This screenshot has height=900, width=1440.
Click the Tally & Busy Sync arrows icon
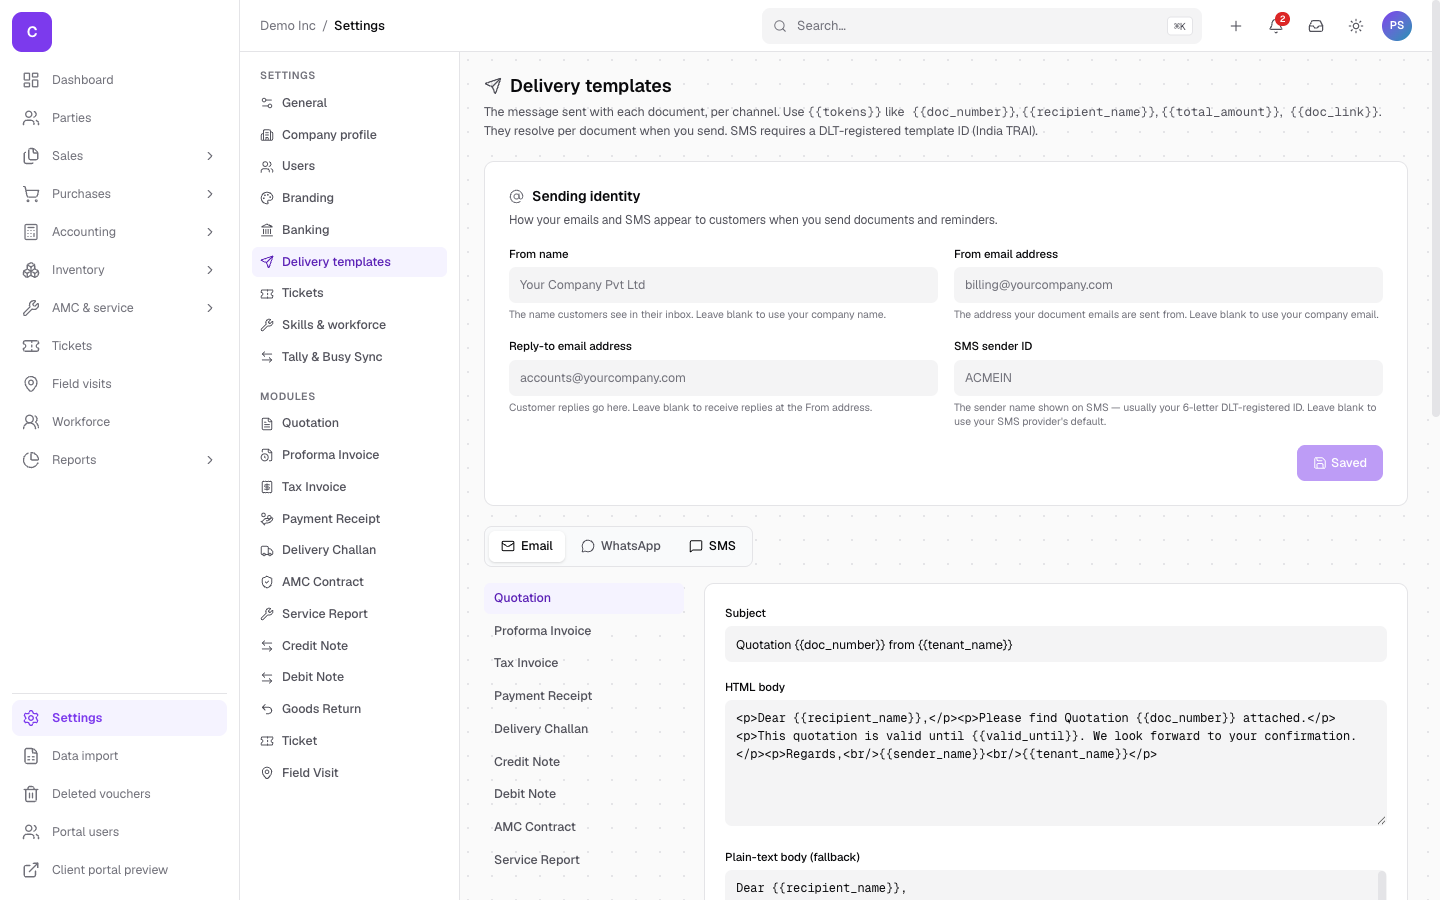point(267,357)
